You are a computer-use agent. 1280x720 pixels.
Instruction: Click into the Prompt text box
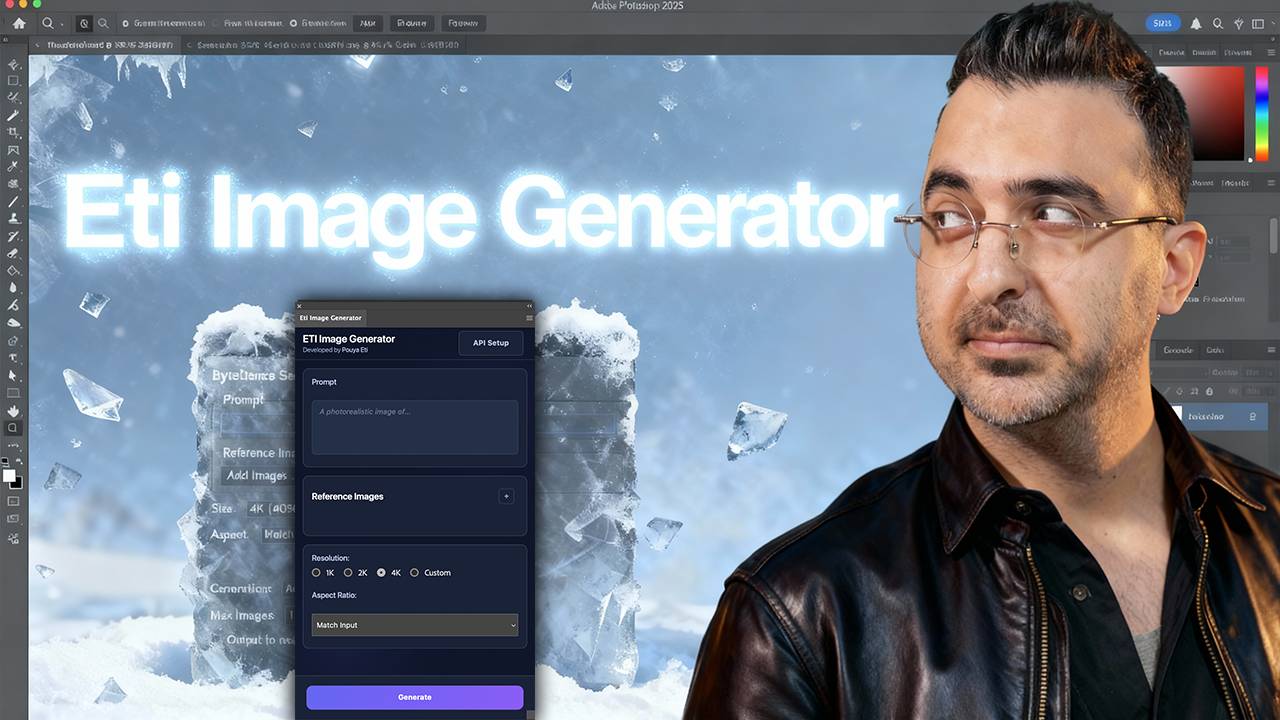(x=415, y=427)
